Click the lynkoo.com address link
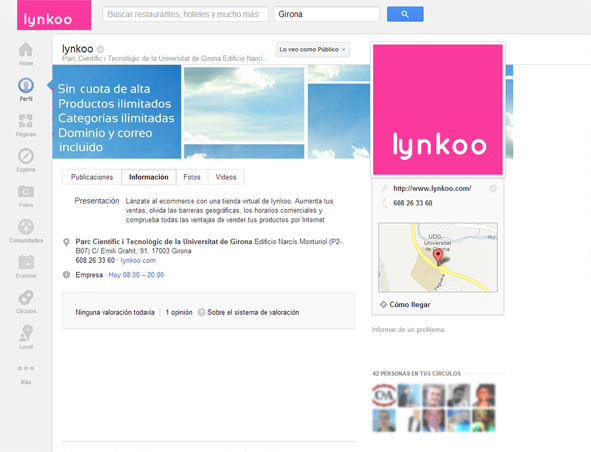Viewport: 591px width, 452px height. tap(138, 260)
